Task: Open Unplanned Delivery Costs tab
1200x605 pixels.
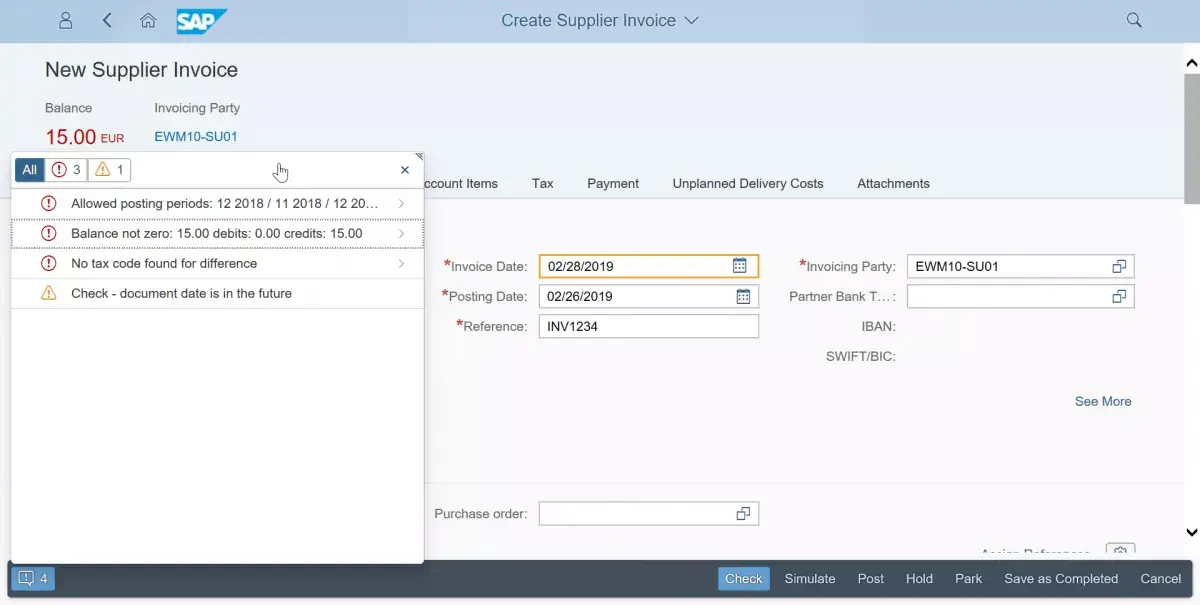Action: (748, 183)
